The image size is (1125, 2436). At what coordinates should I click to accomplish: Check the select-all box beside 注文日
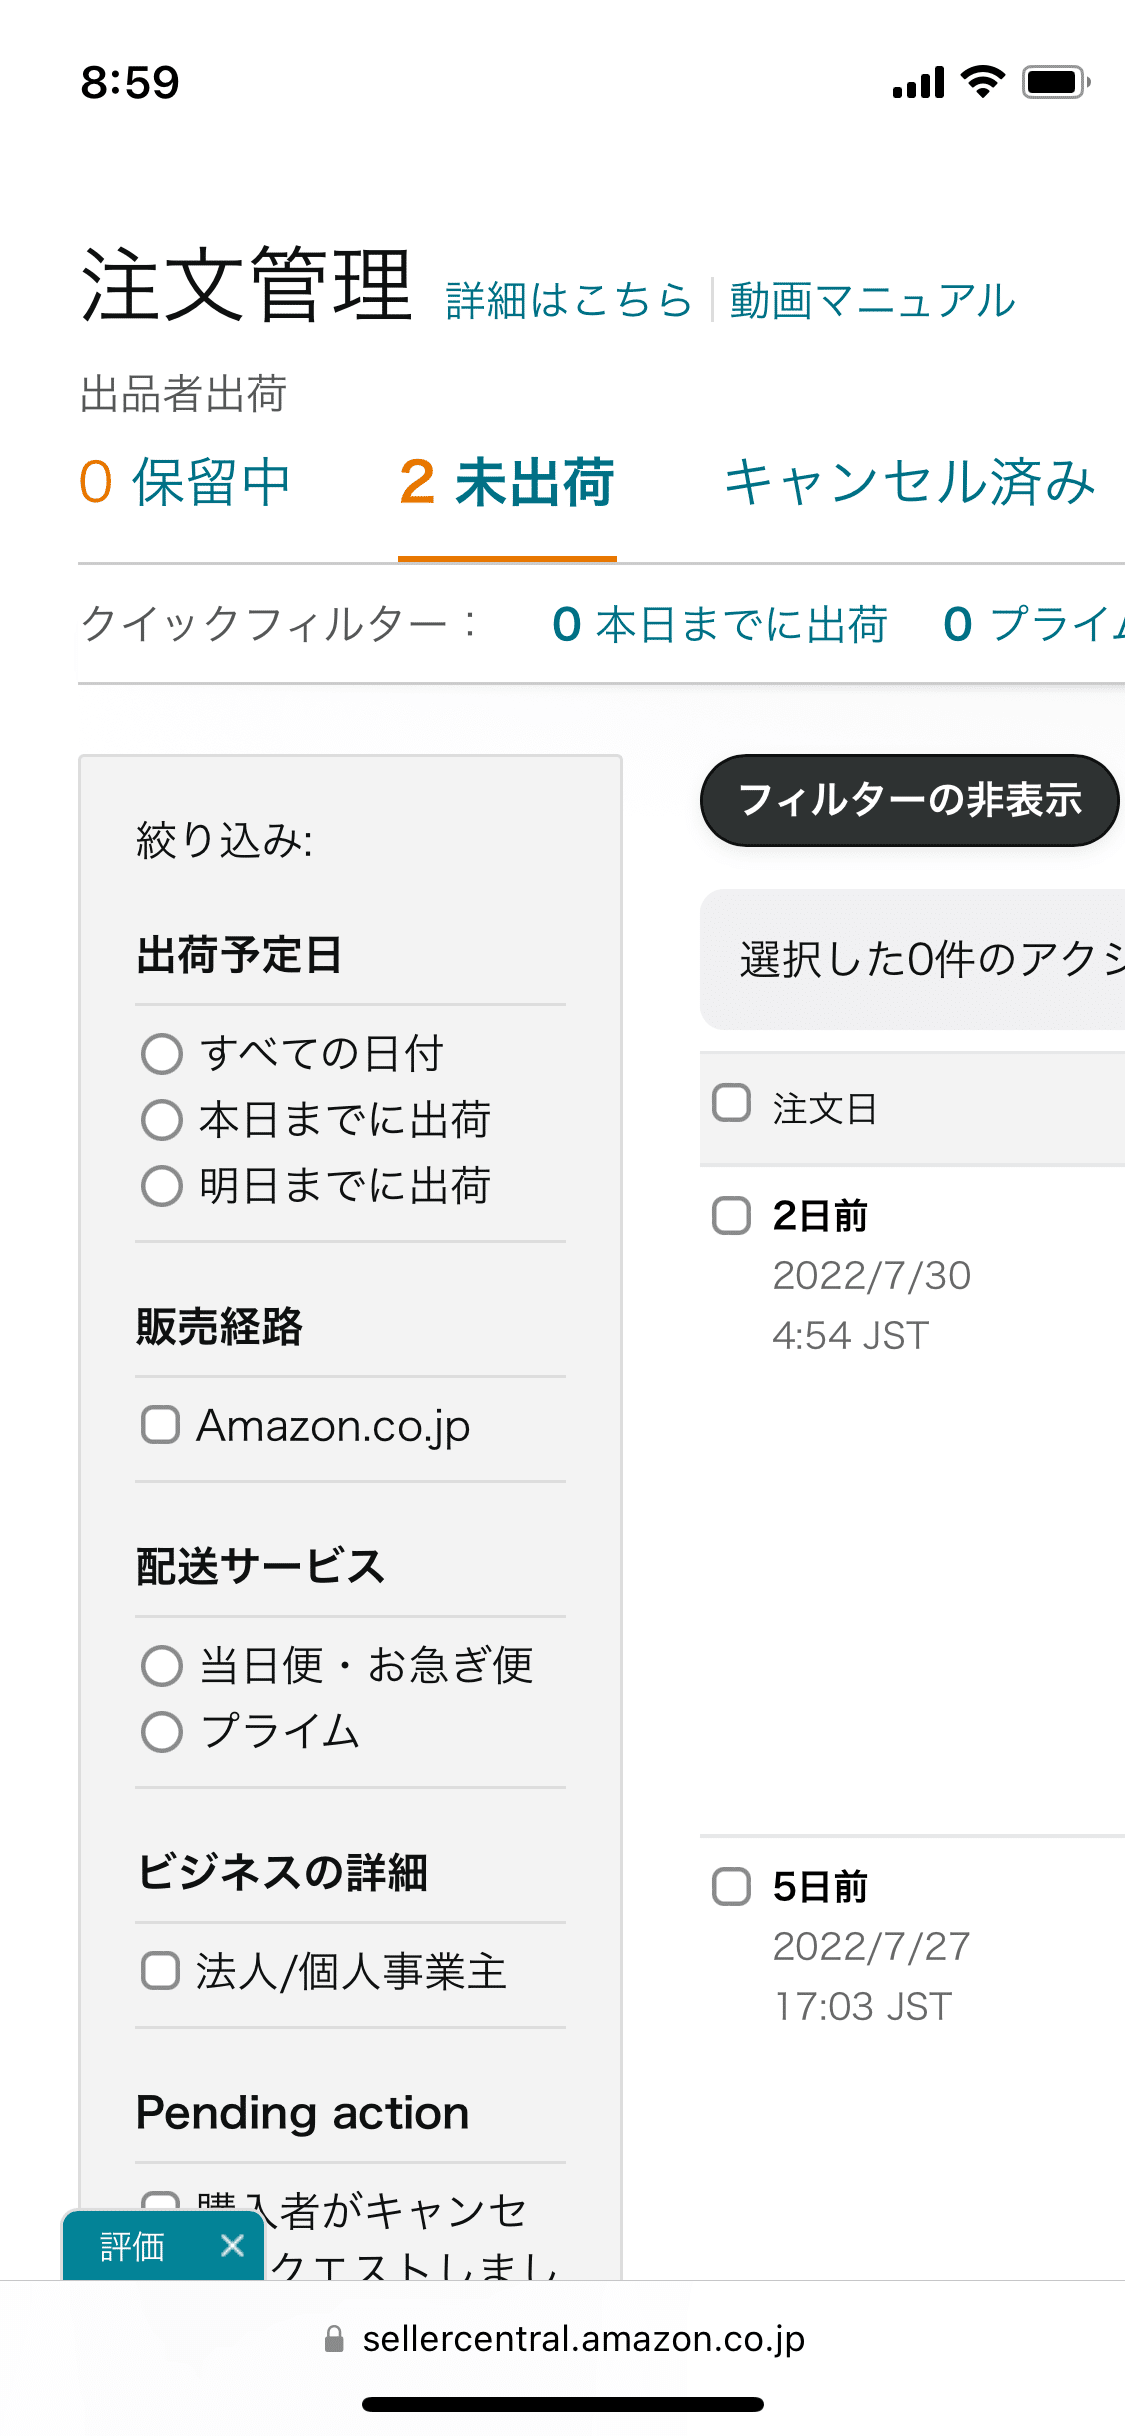(732, 1103)
